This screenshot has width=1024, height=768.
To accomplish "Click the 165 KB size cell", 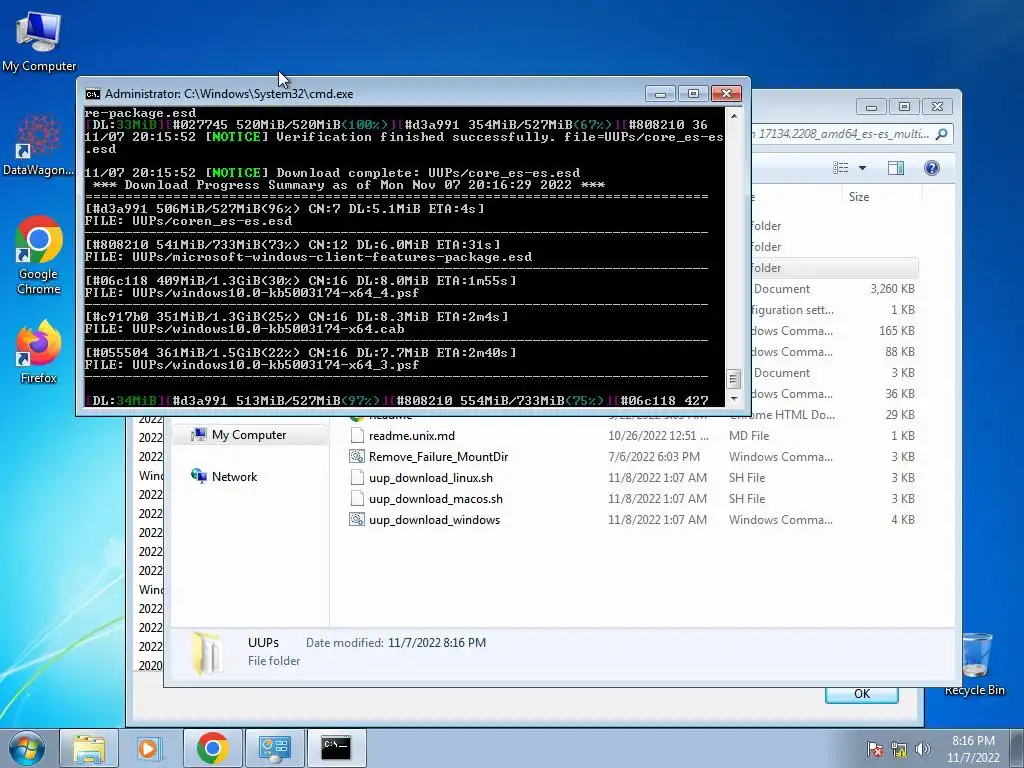I will (896, 330).
